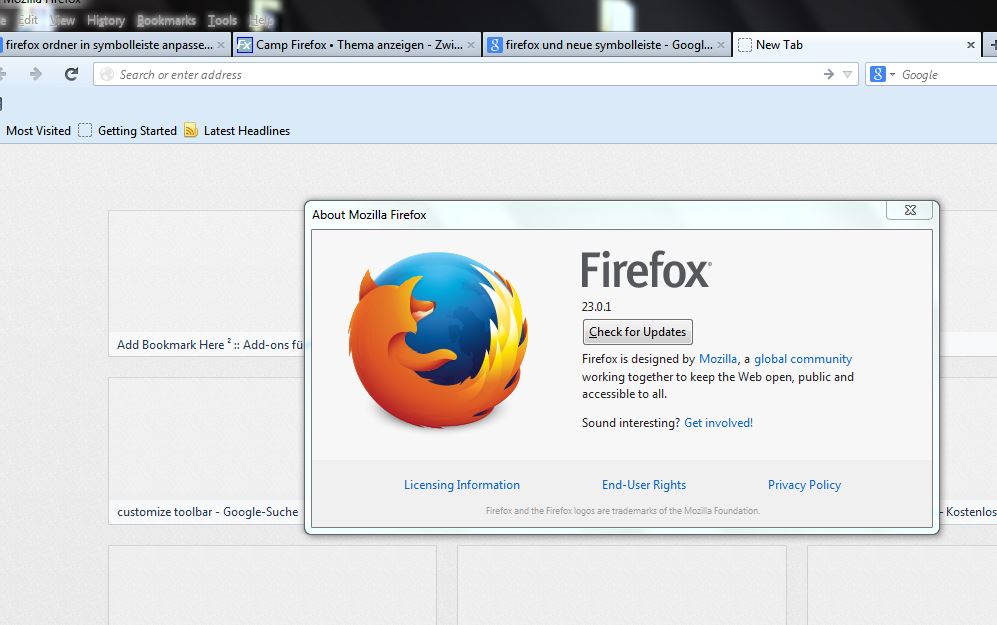Open End-User Rights link
997x625 pixels.
[x=644, y=484]
